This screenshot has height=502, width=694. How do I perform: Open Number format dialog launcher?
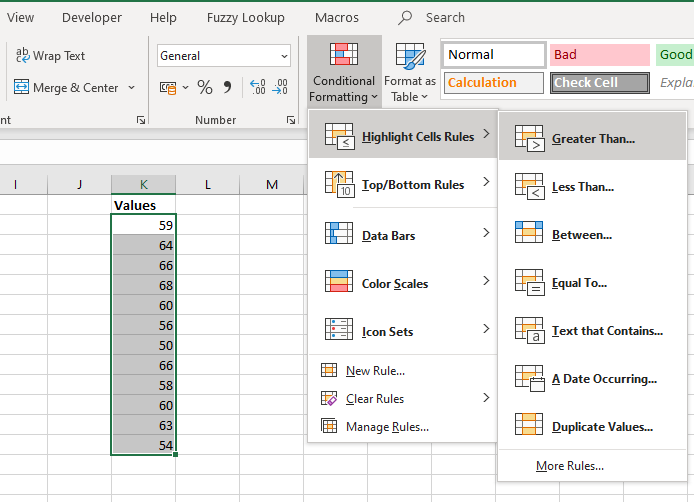click(x=289, y=120)
